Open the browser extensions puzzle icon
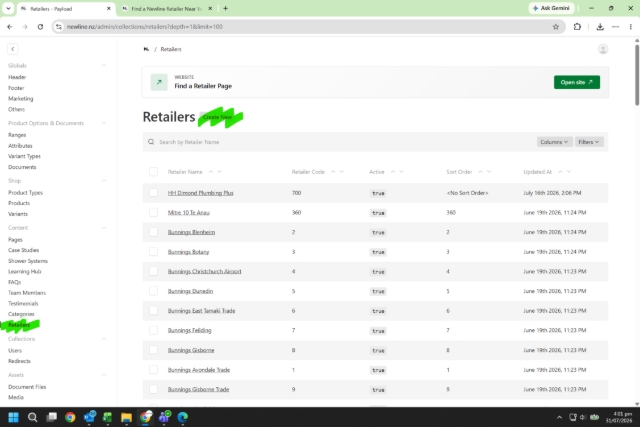The image size is (640, 427). coord(577,27)
